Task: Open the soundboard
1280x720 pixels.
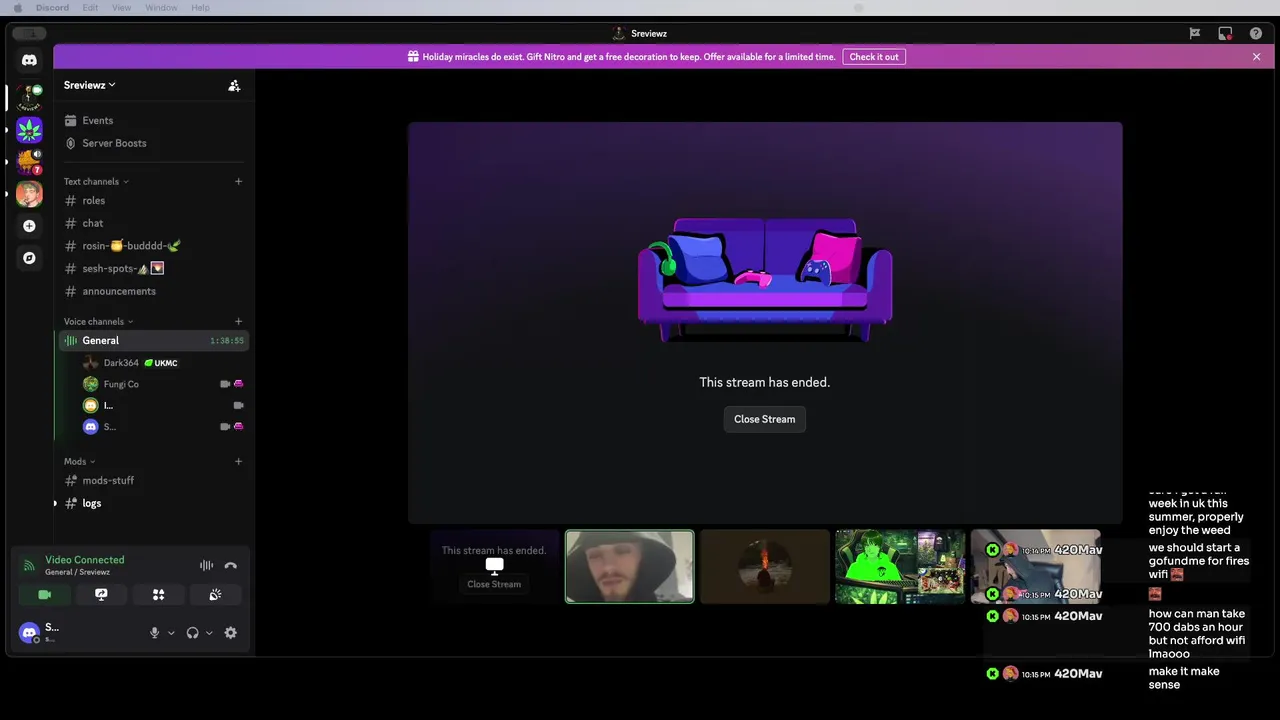Action: click(215, 594)
